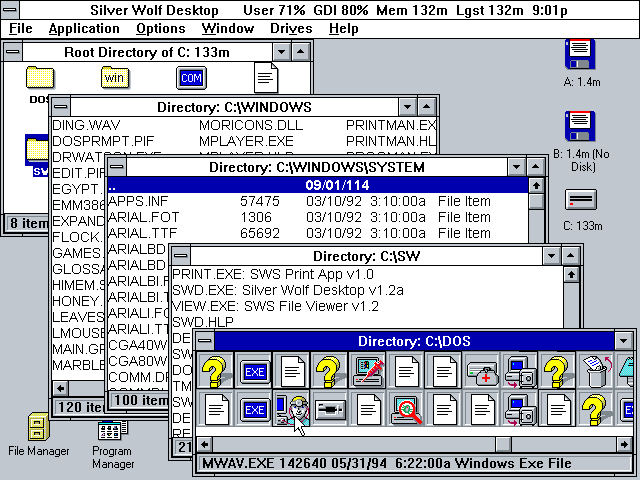Select the black syringe icon beside the doctor icon
The height and width of the screenshot is (480, 640).
pos(330,409)
